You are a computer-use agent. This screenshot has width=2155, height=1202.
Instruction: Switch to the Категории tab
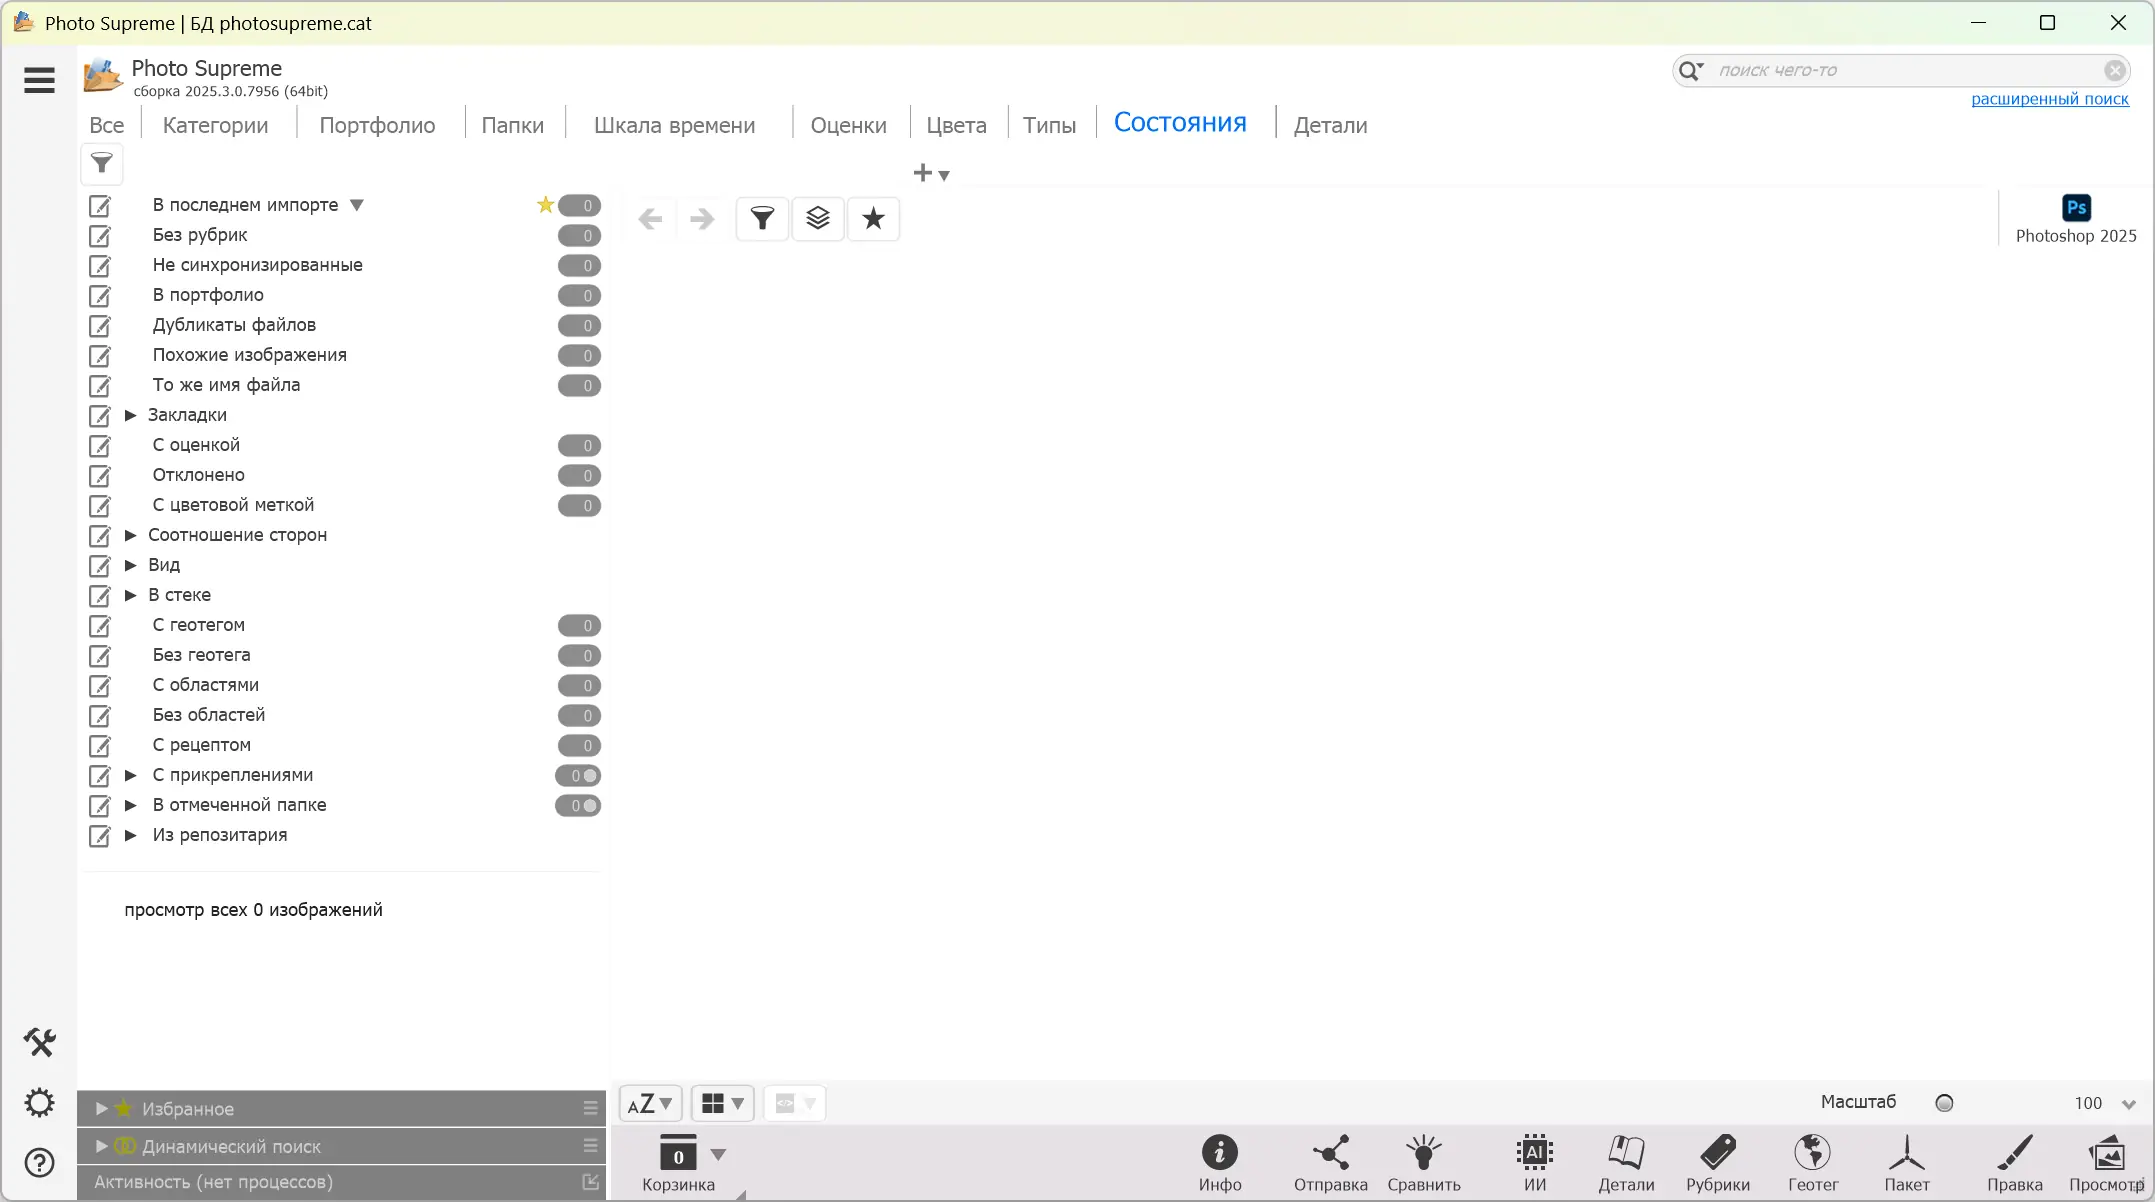[215, 125]
